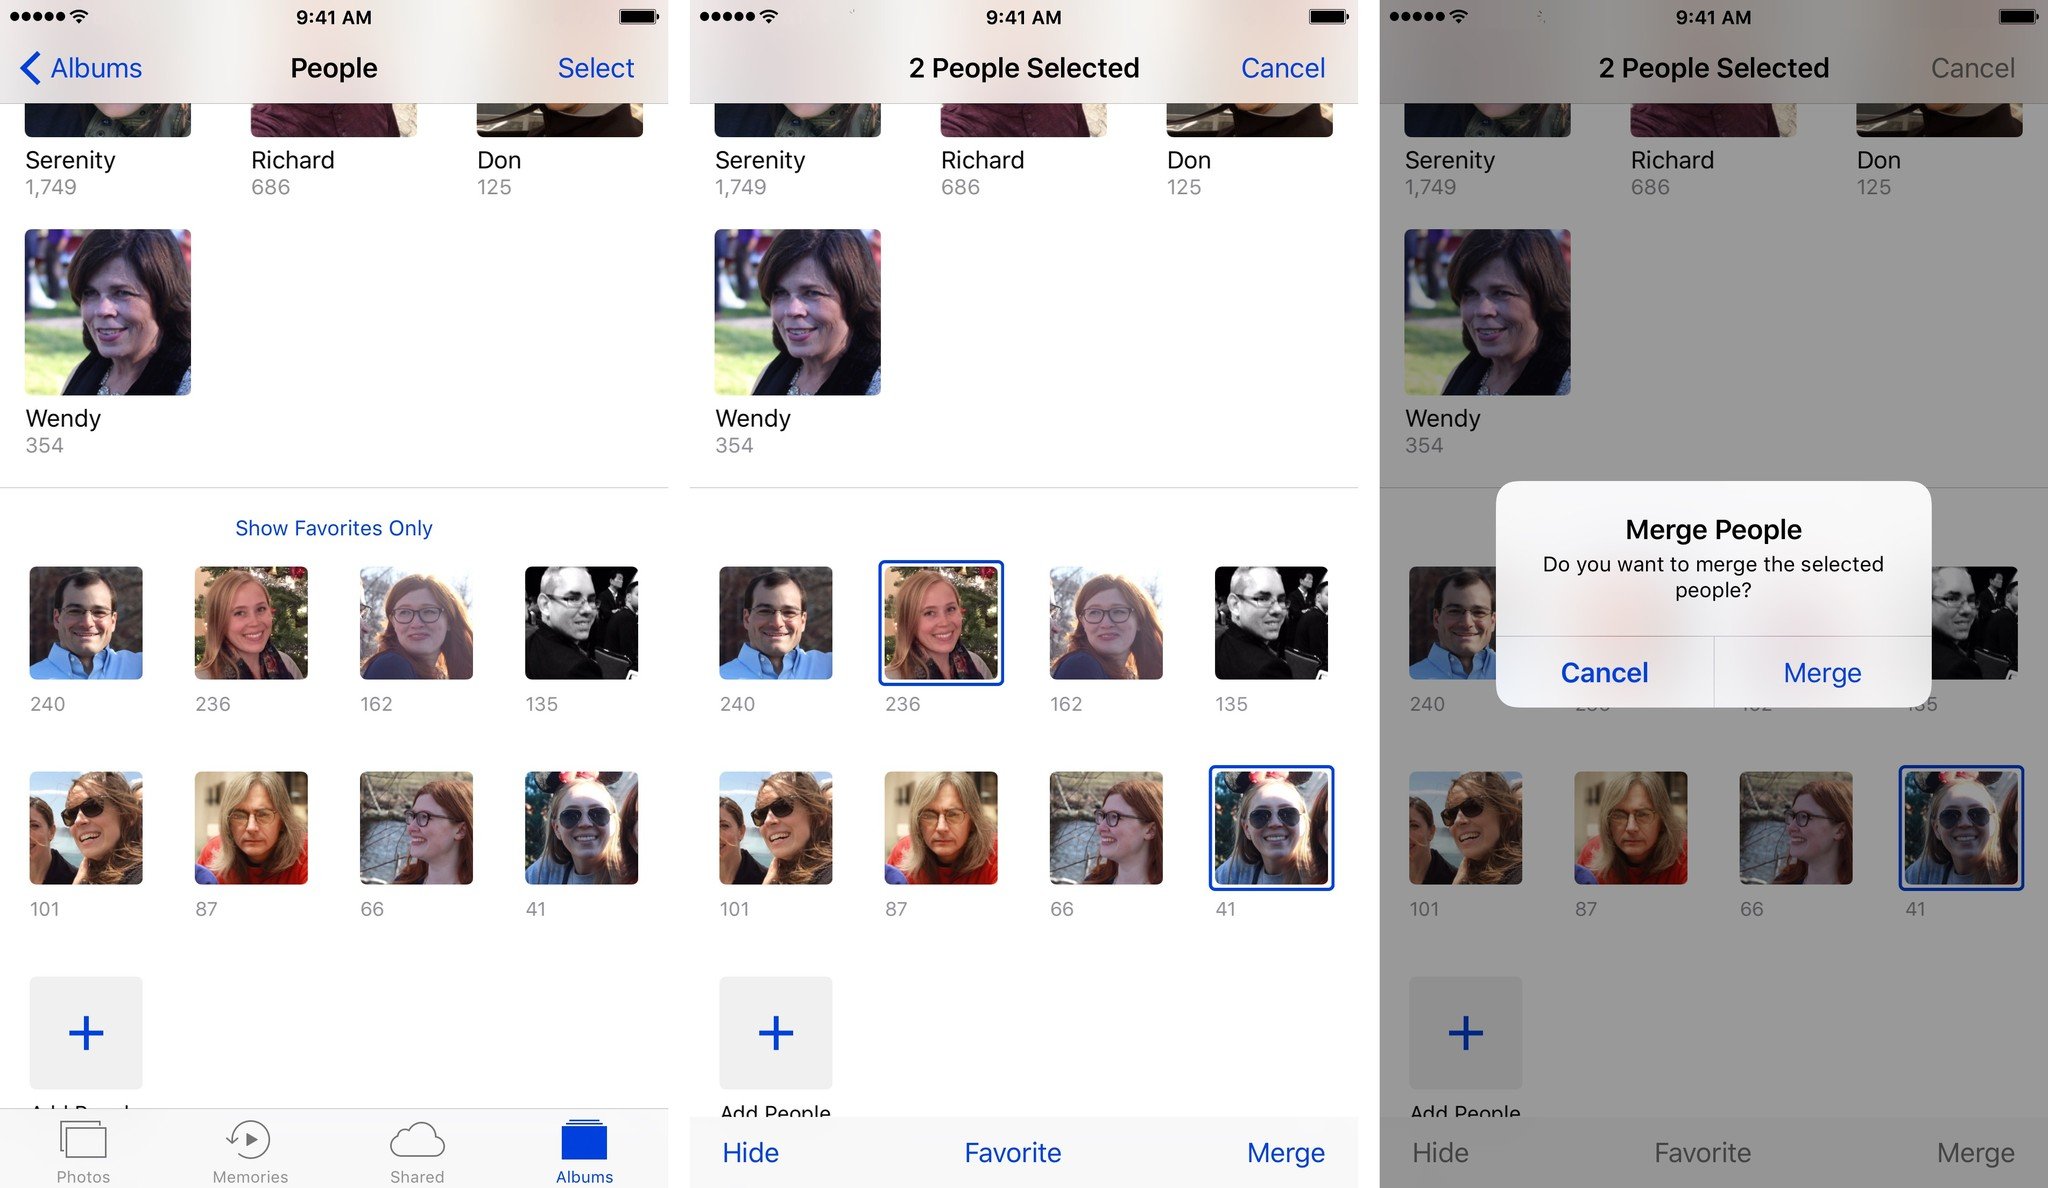Tap the Add People plus icon
Screen dimensions: 2048x1188
click(85, 1032)
